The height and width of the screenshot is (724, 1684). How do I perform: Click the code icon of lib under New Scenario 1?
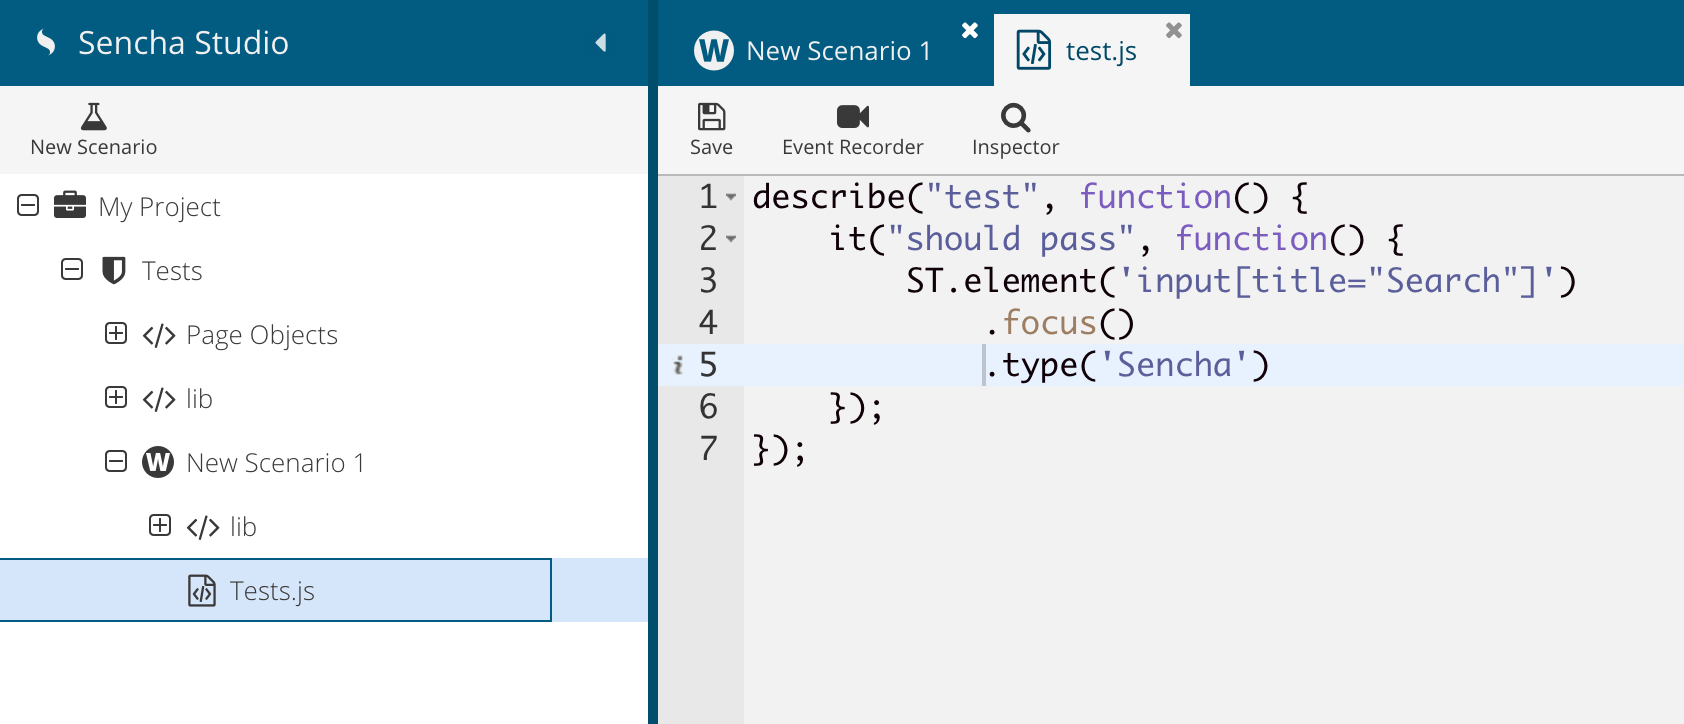pyautogui.click(x=203, y=527)
